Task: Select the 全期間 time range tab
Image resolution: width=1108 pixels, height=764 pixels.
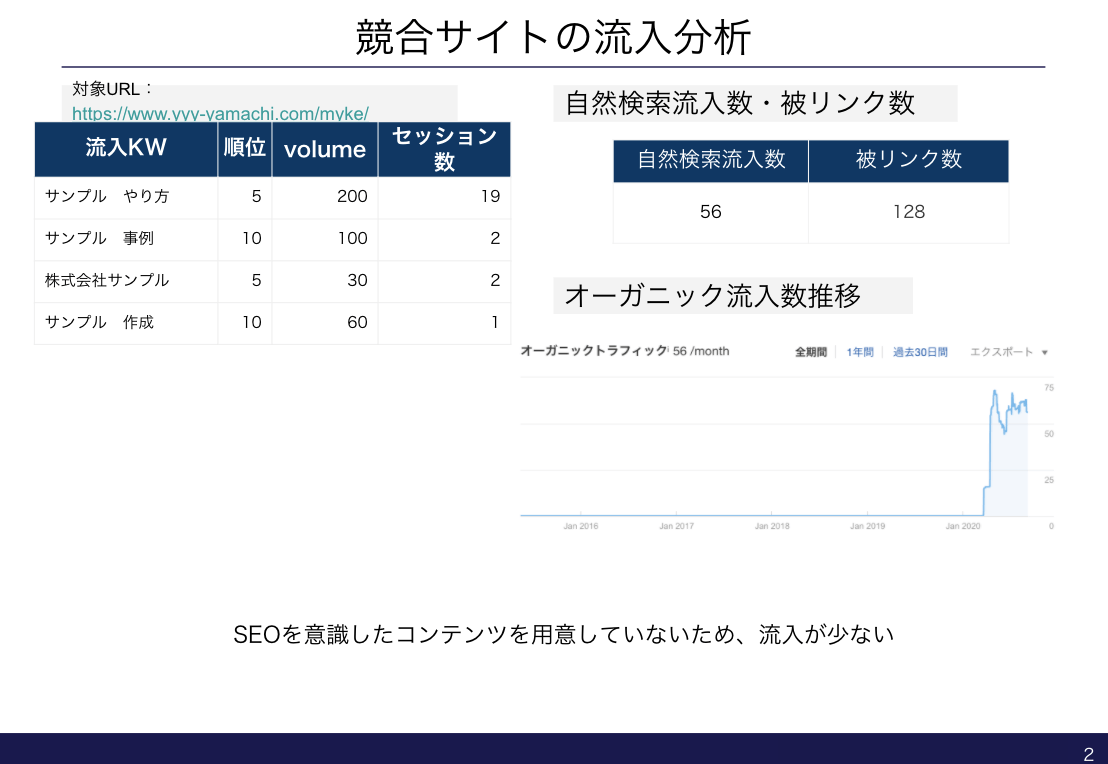Action: tap(810, 353)
